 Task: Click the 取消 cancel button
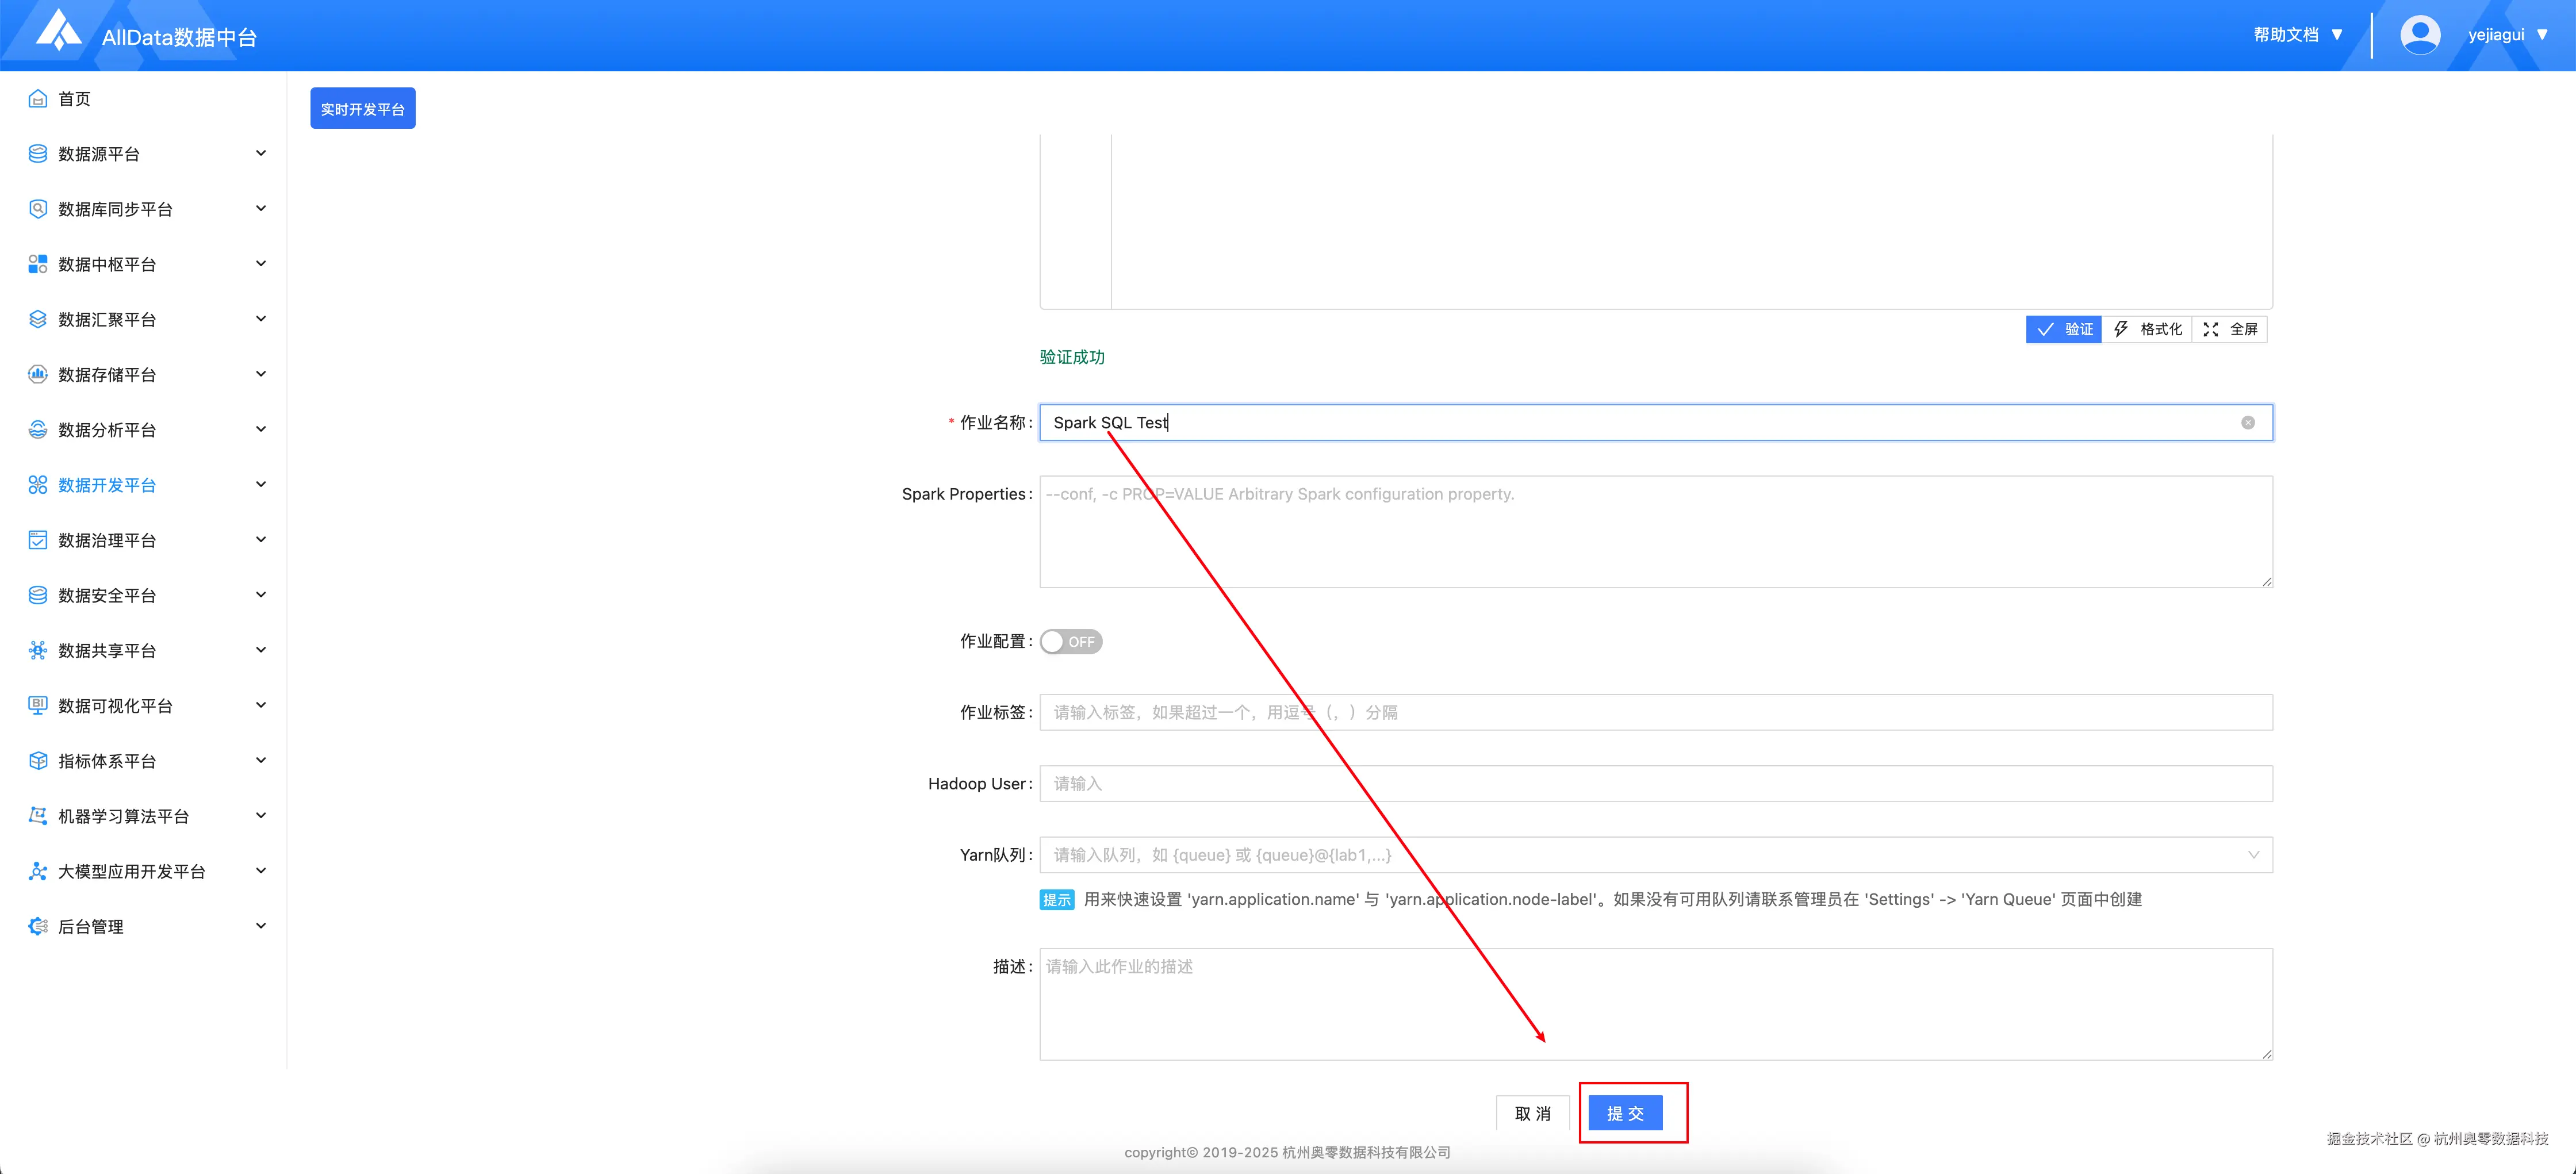coord(1532,1113)
